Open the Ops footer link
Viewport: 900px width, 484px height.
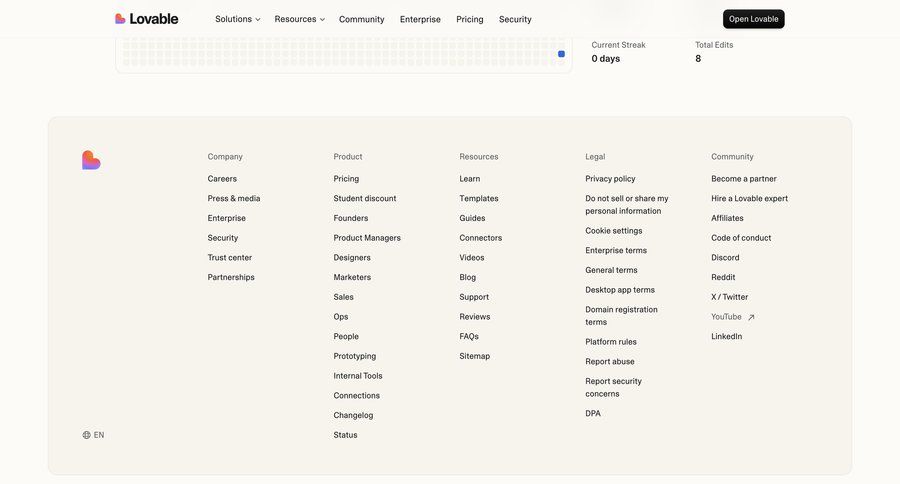[340, 317]
